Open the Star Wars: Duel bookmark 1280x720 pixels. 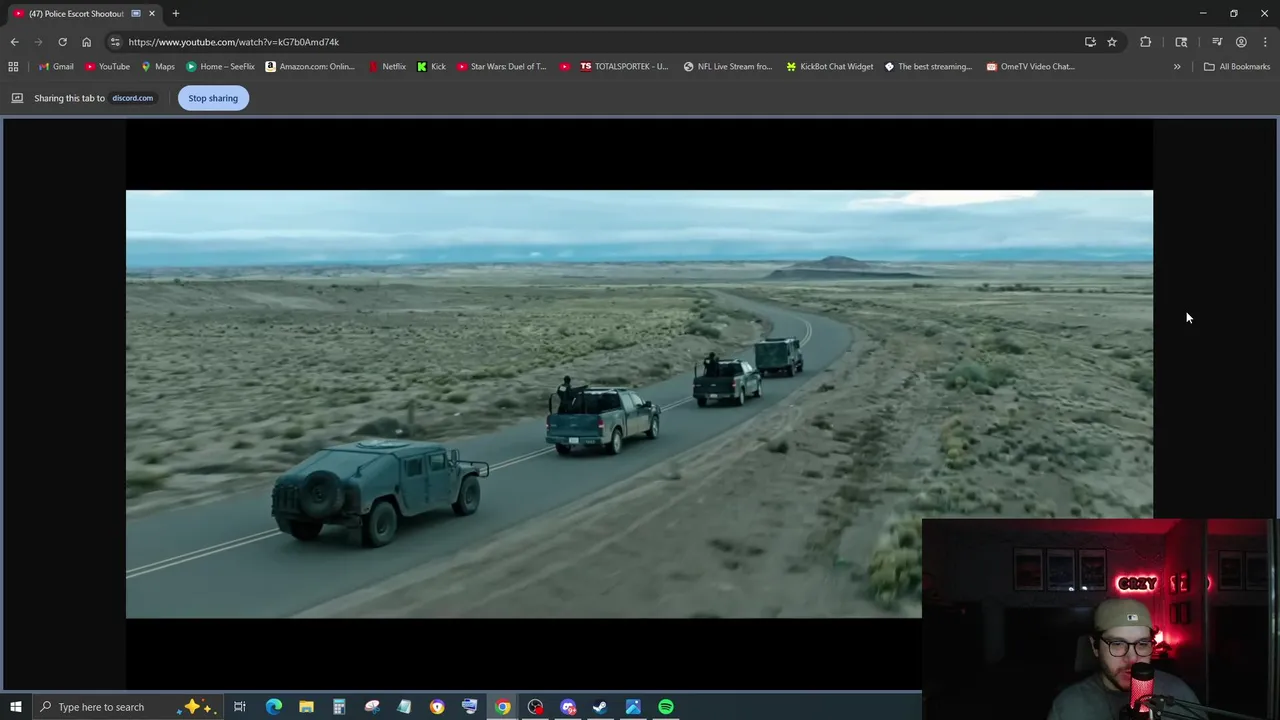tap(502, 67)
